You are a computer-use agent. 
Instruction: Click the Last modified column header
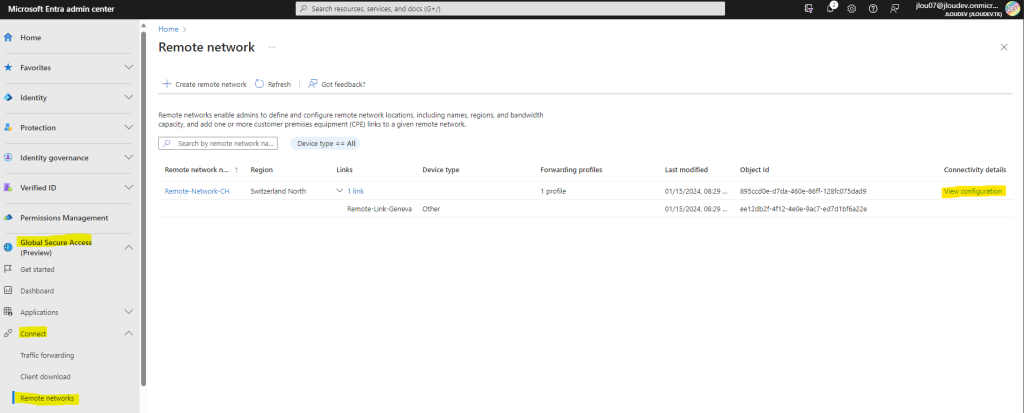coord(686,170)
